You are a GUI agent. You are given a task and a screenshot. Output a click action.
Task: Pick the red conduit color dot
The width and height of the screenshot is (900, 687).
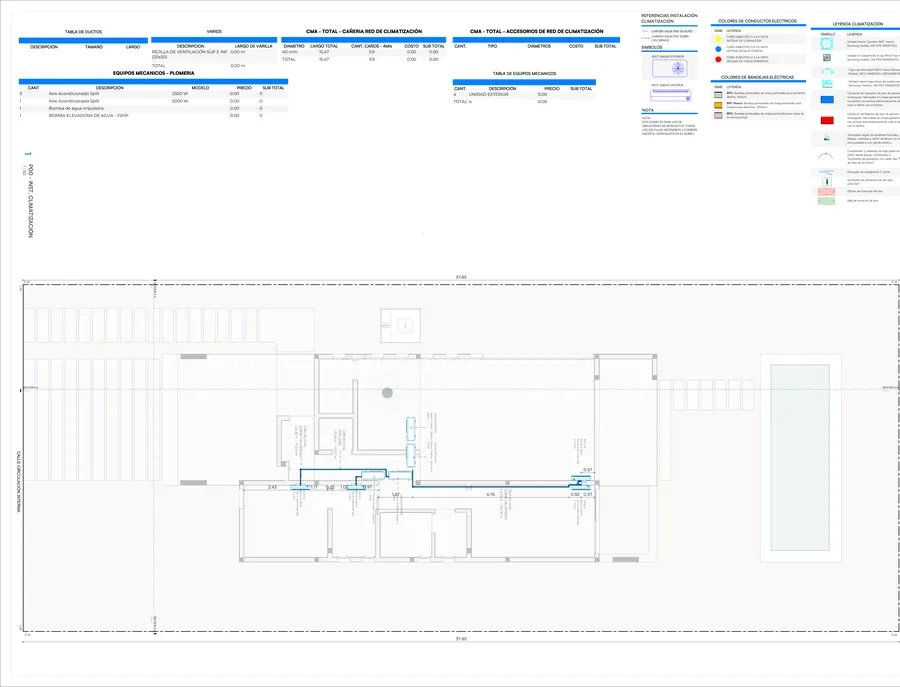click(x=718, y=59)
